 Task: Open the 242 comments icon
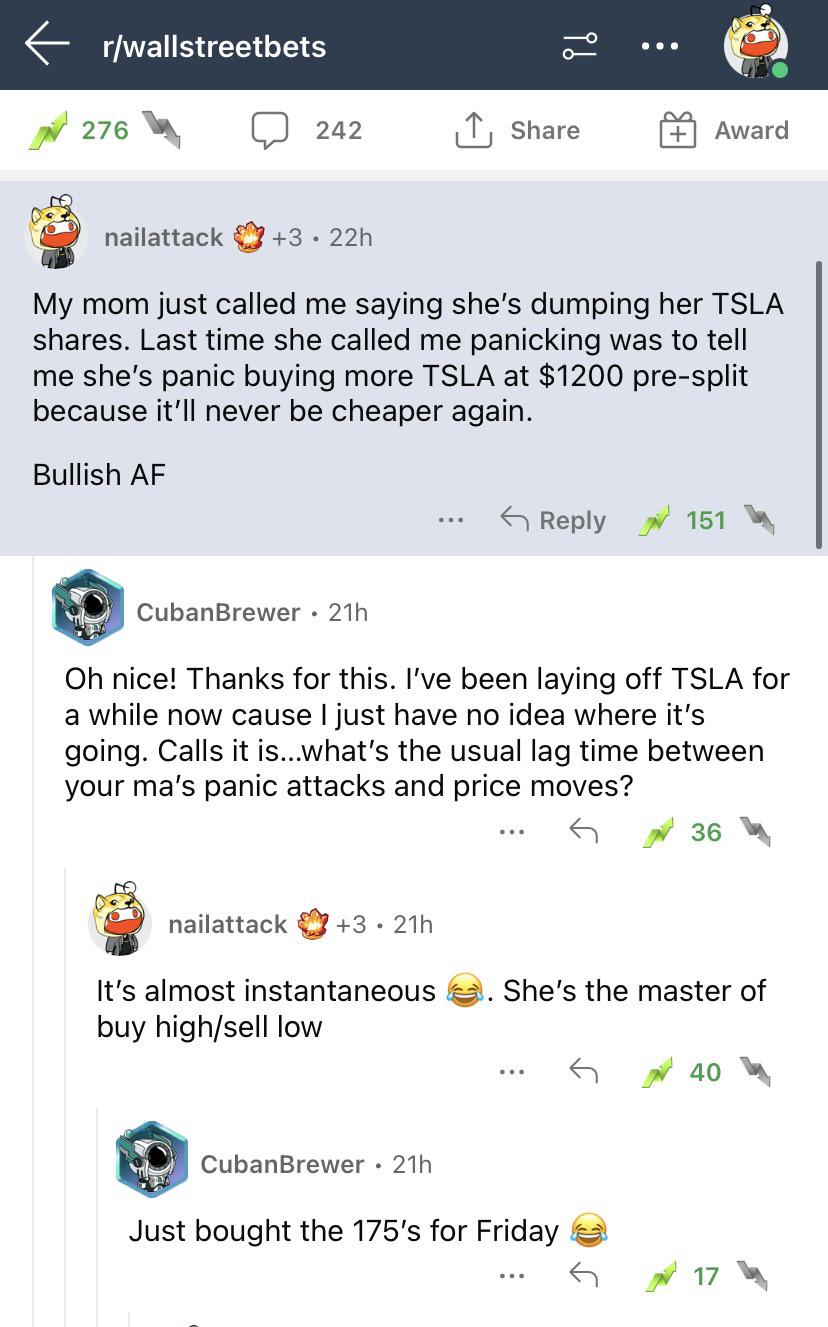pyautogui.click(x=270, y=130)
